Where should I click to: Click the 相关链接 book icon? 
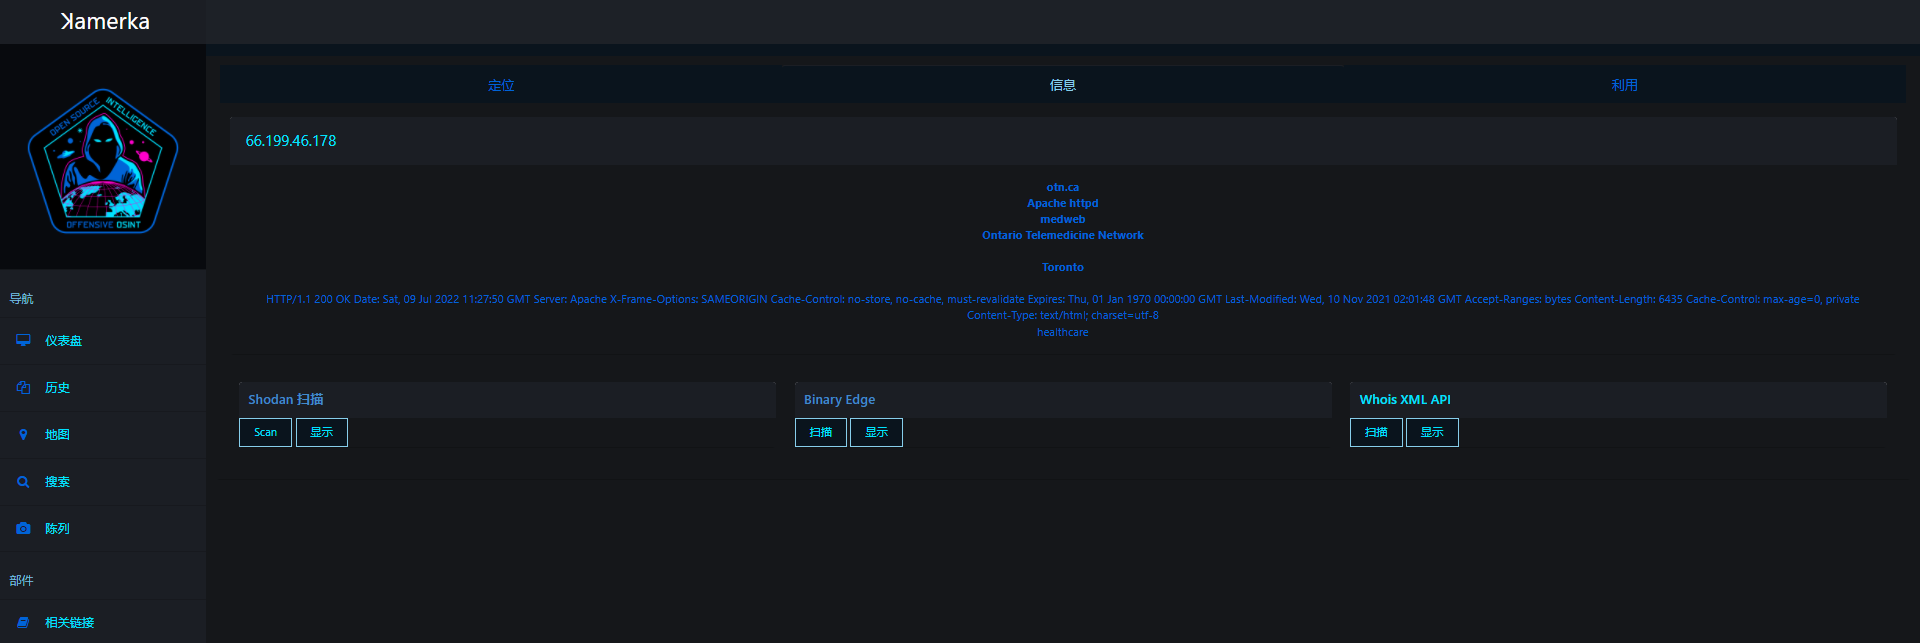[23, 622]
